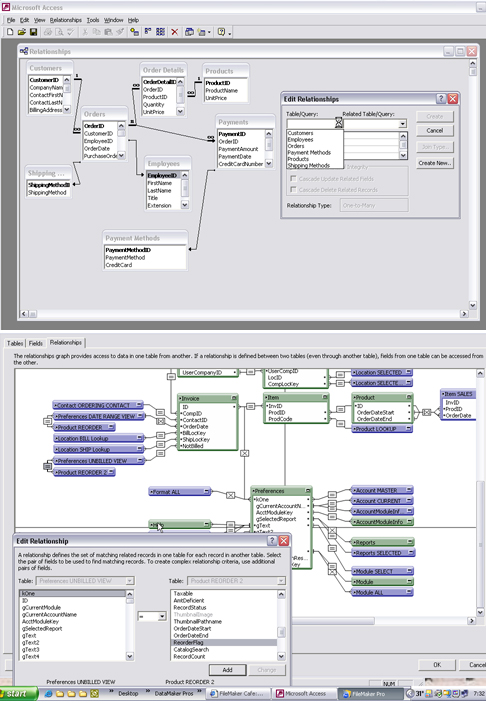Image resolution: width=486 pixels, height=703 pixels.
Task: Click the Show All Relationships icon
Action: point(161,32)
